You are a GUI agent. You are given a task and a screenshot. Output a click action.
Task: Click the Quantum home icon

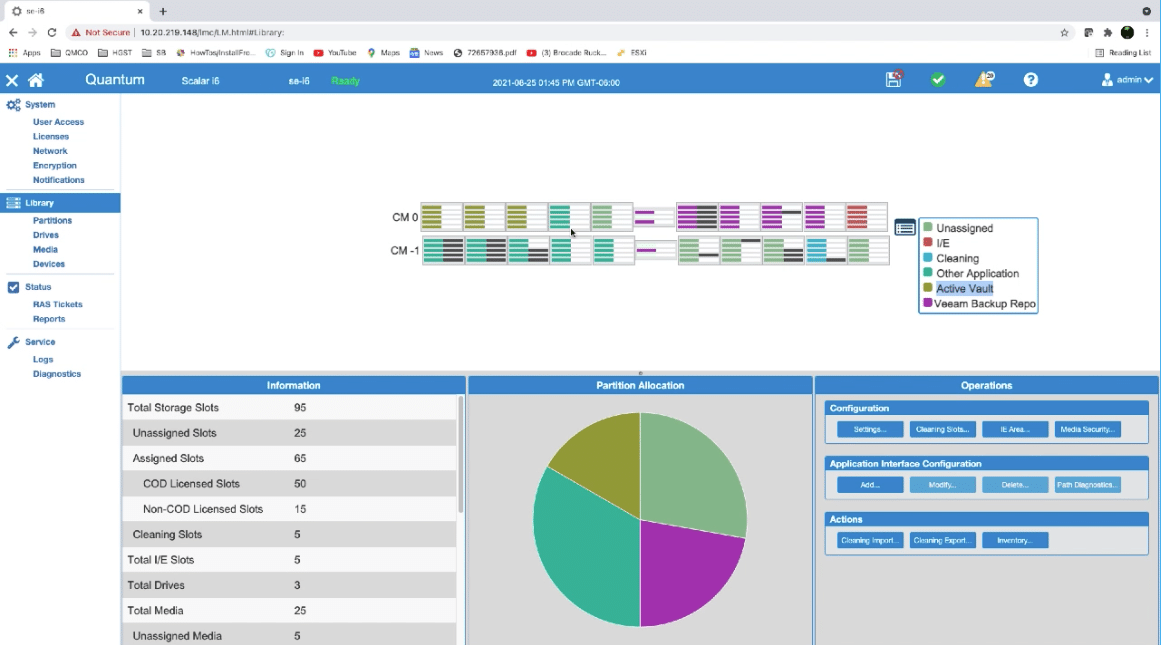coord(36,80)
